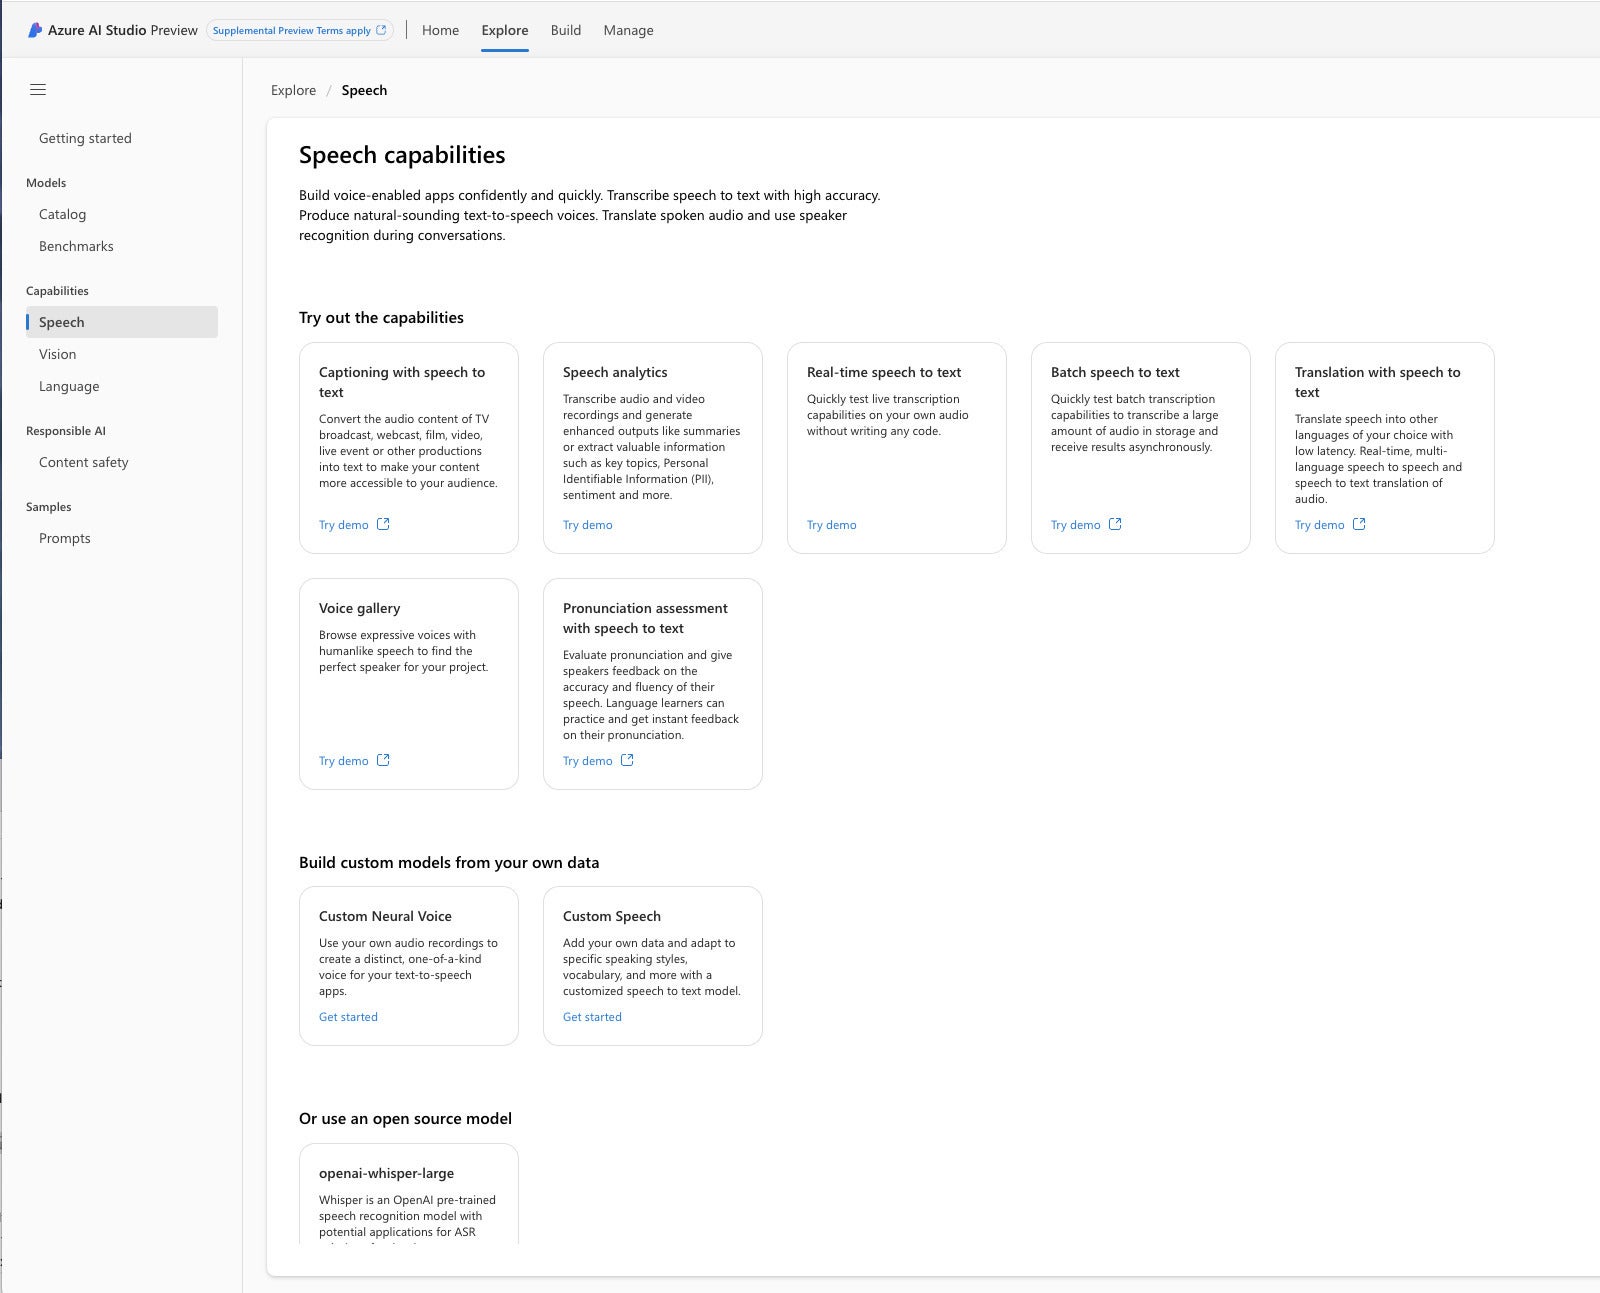Click external link icon beside Supplemental Preview Terms
1600x1293 pixels.
click(381, 30)
